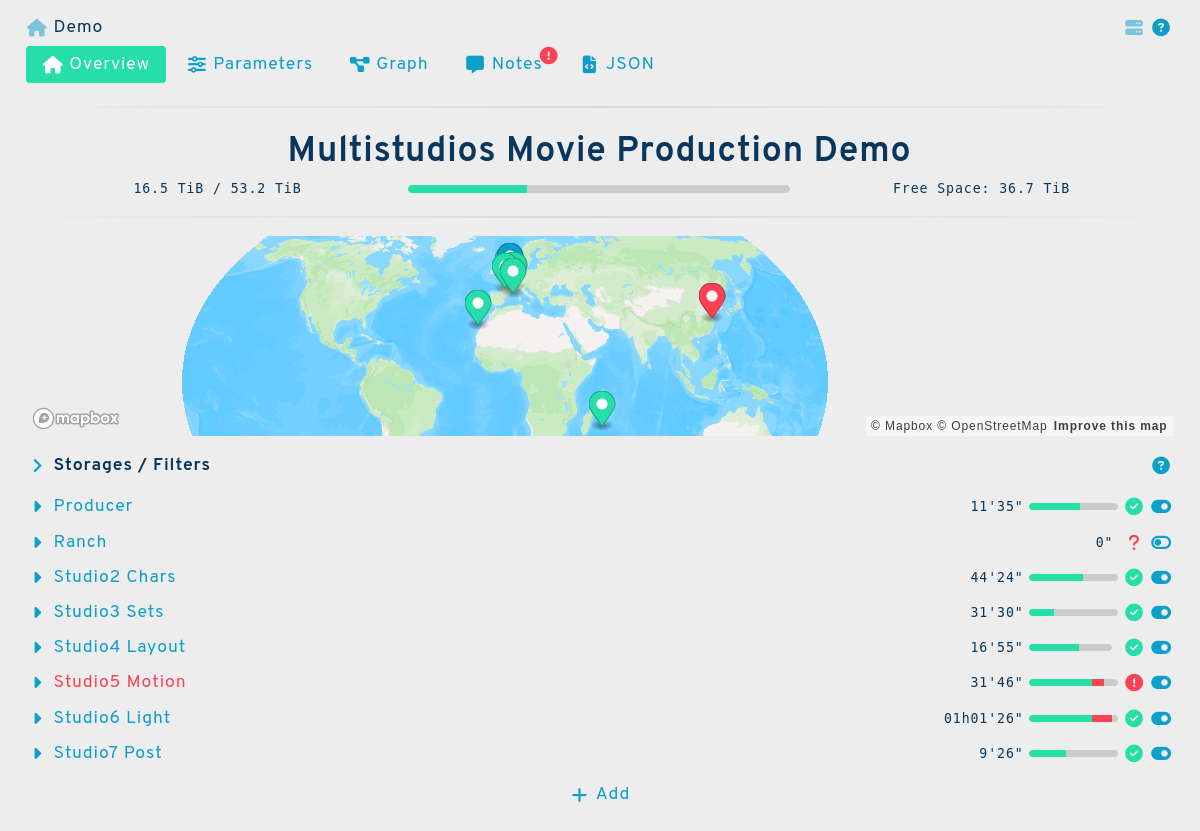Enable the Ranch storage toggle
Screen dimensions: 1200x831
pyautogui.click(x=1160, y=542)
